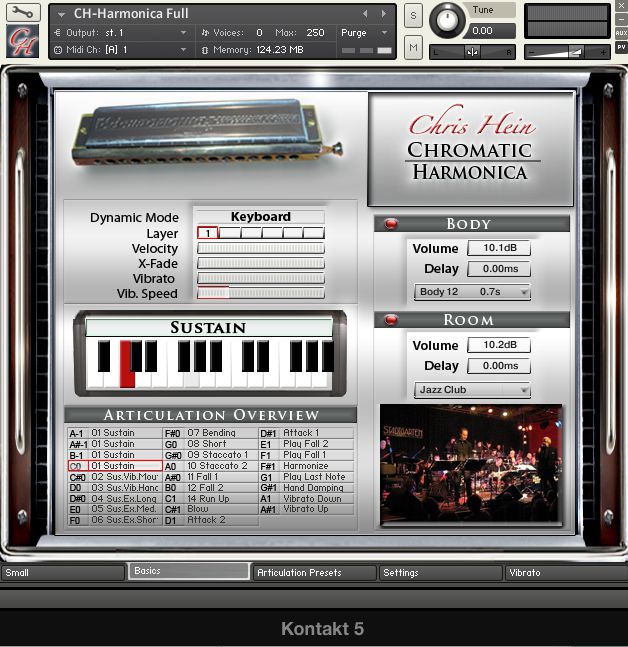Click the Body Delay value field
Screen dimensions: 628x647
(x=499, y=269)
